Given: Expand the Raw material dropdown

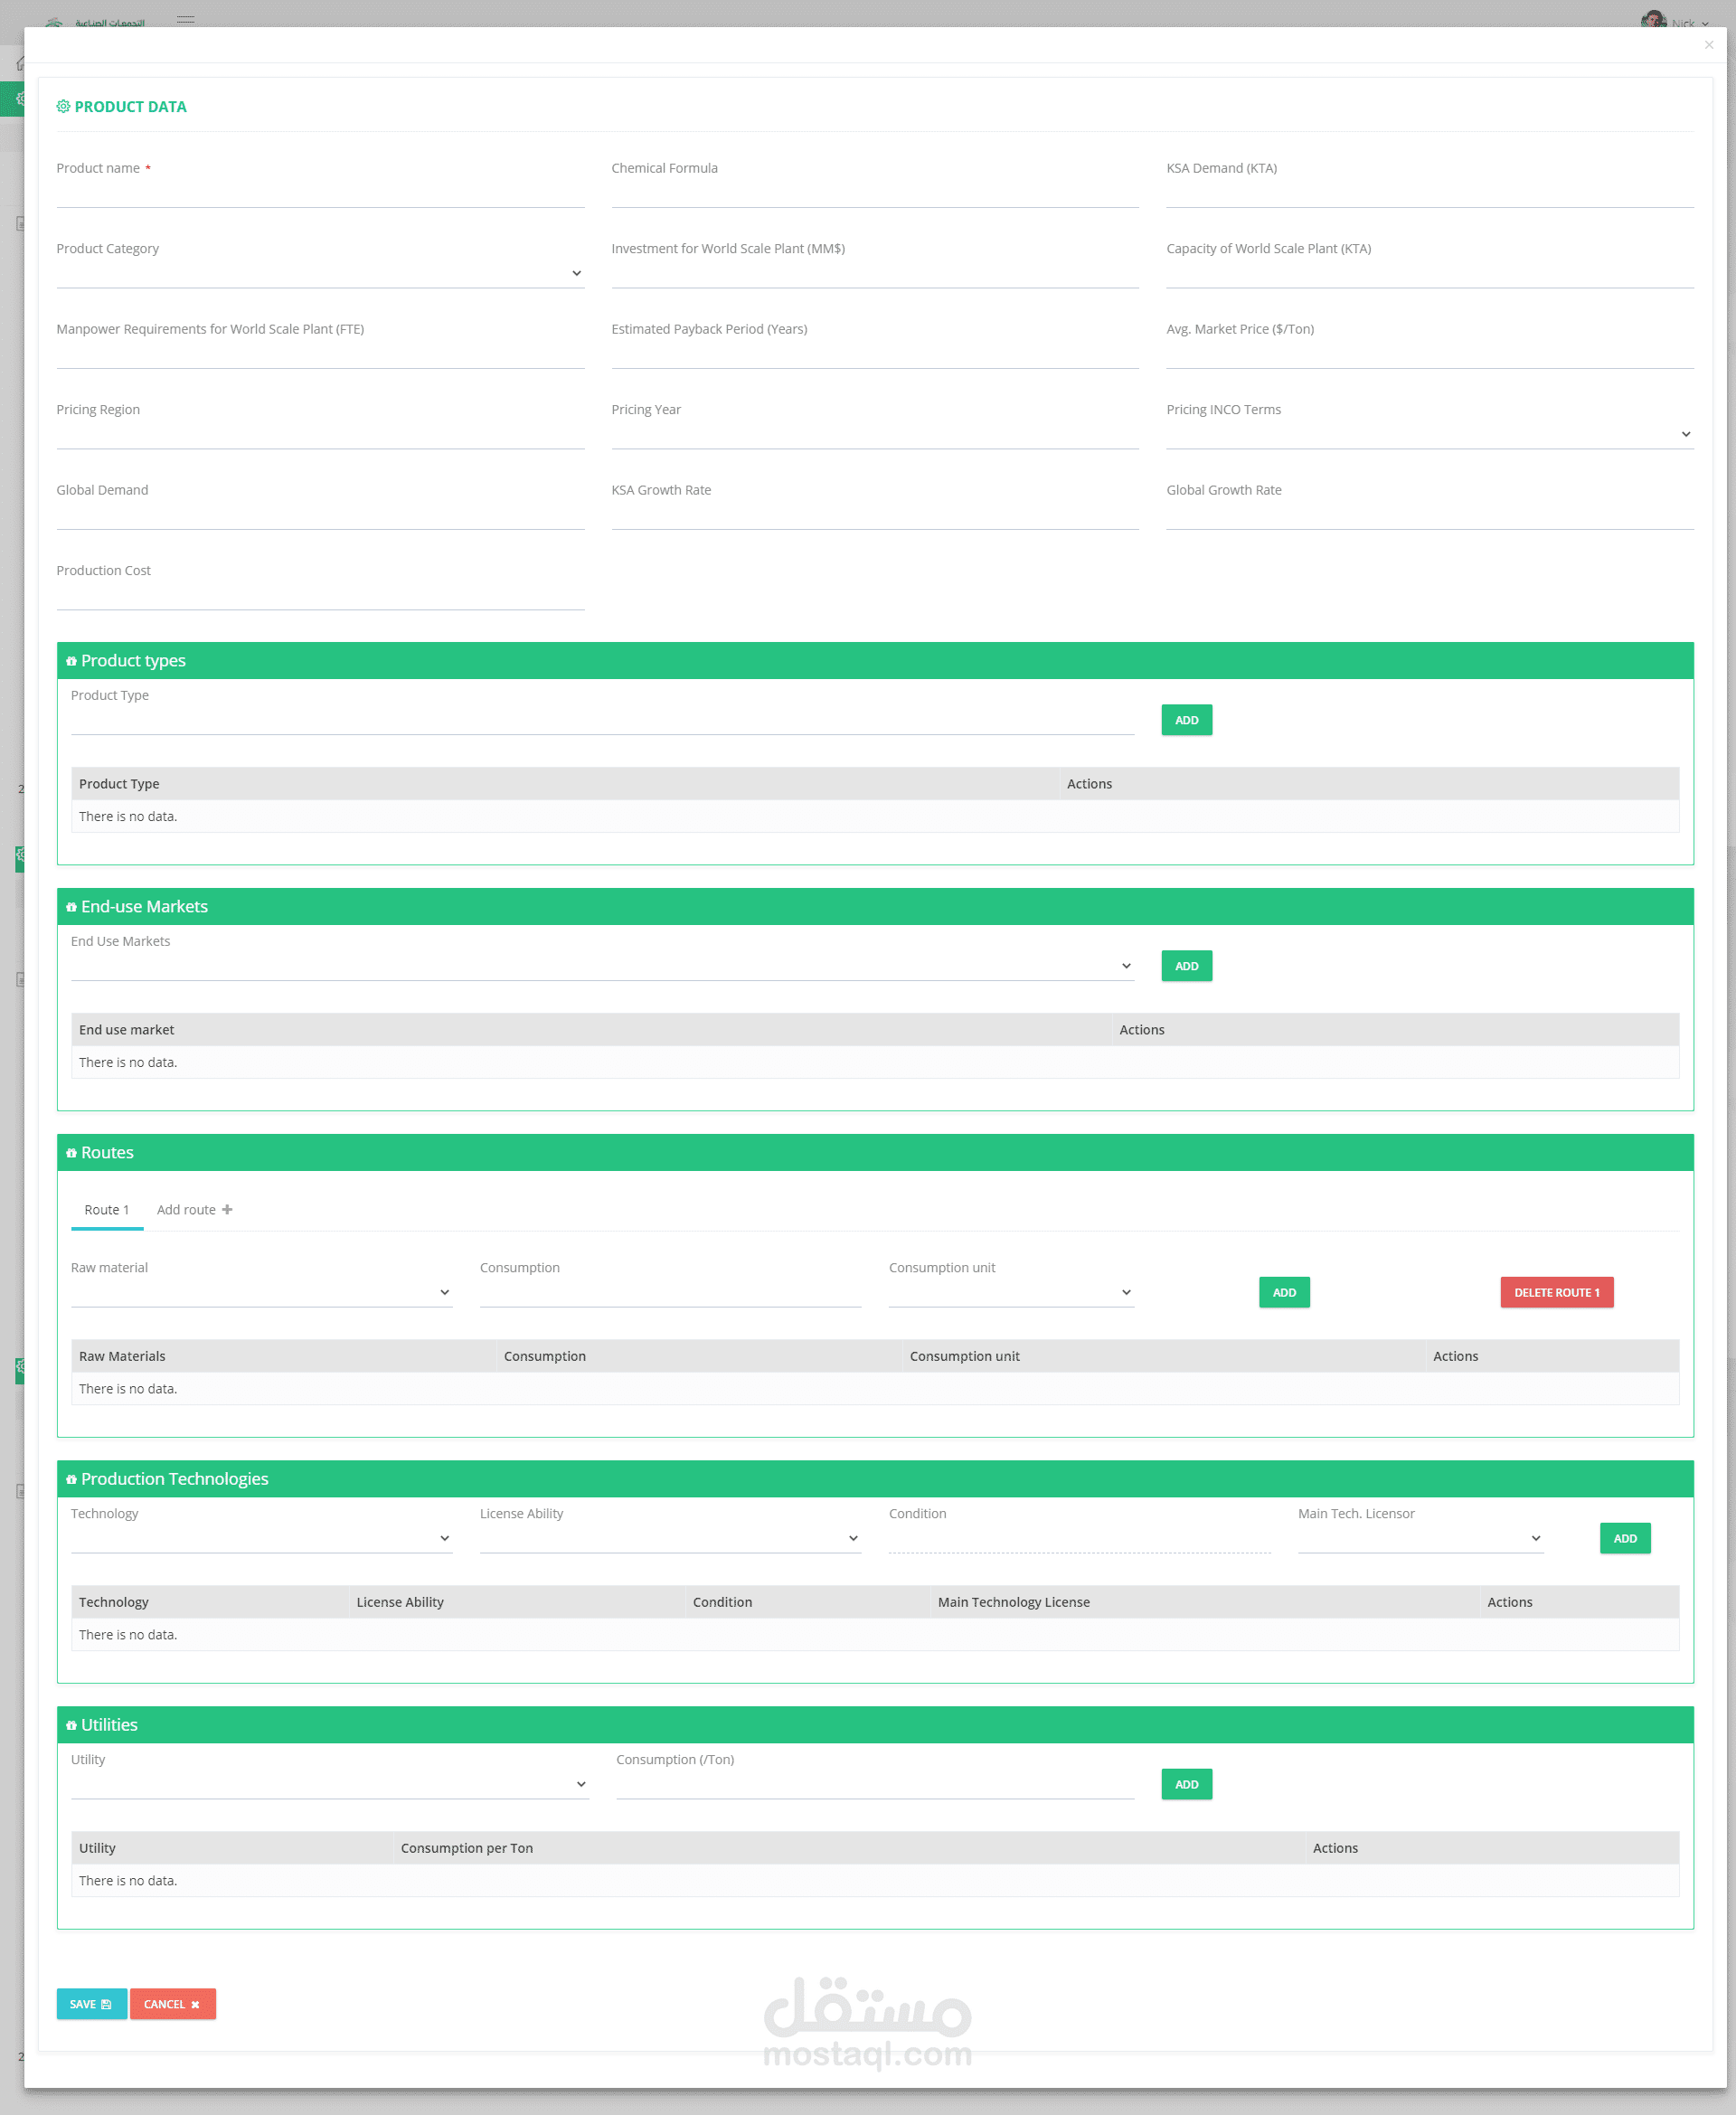Looking at the screenshot, I should 260,1292.
